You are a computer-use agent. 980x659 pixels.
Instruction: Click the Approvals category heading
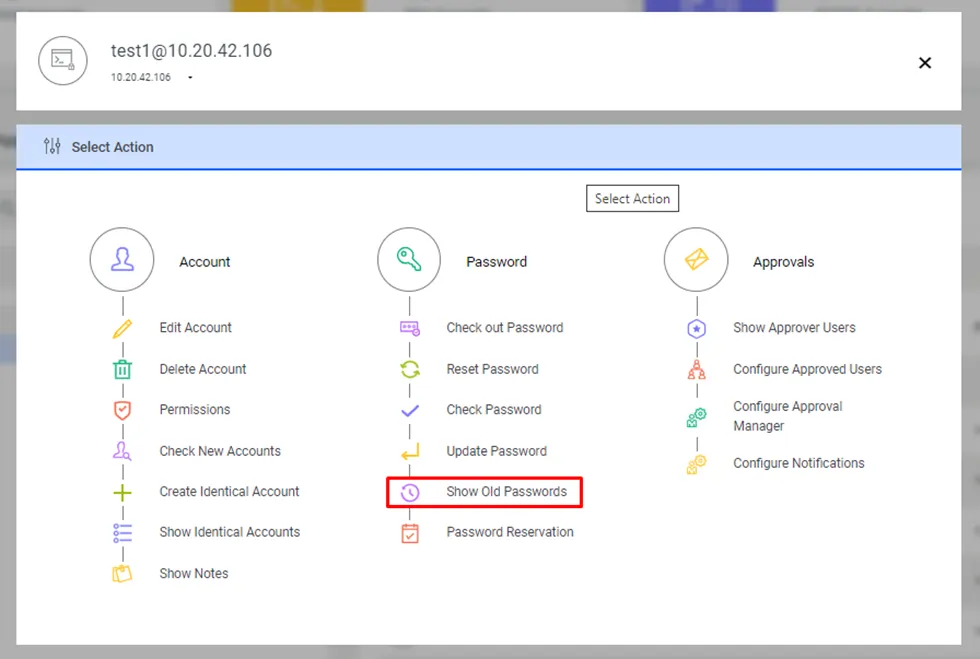(784, 262)
